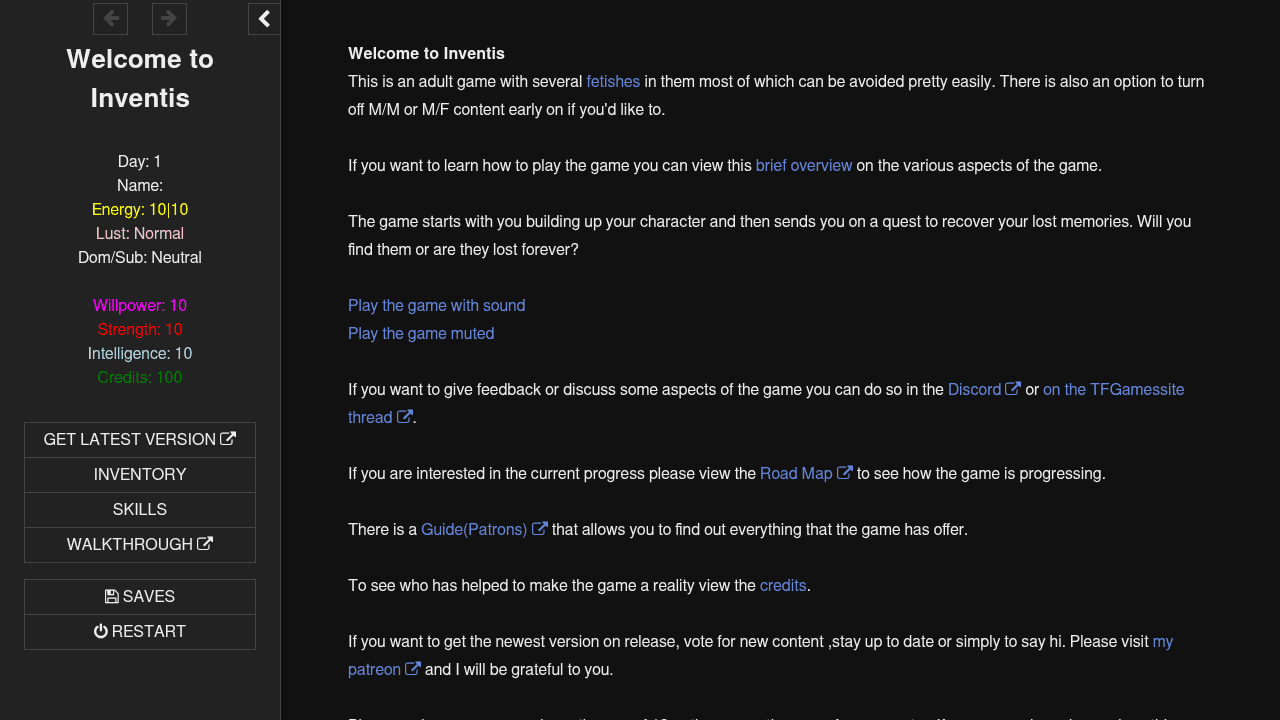
Task: Click the back history arrow
Action: coord(110,18)
